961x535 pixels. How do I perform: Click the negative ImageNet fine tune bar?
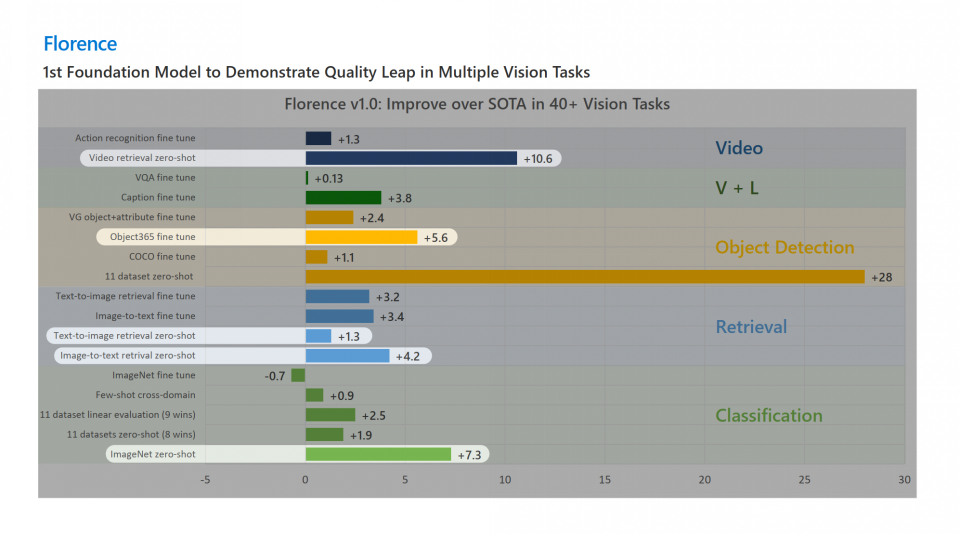[x=298, y=375]
